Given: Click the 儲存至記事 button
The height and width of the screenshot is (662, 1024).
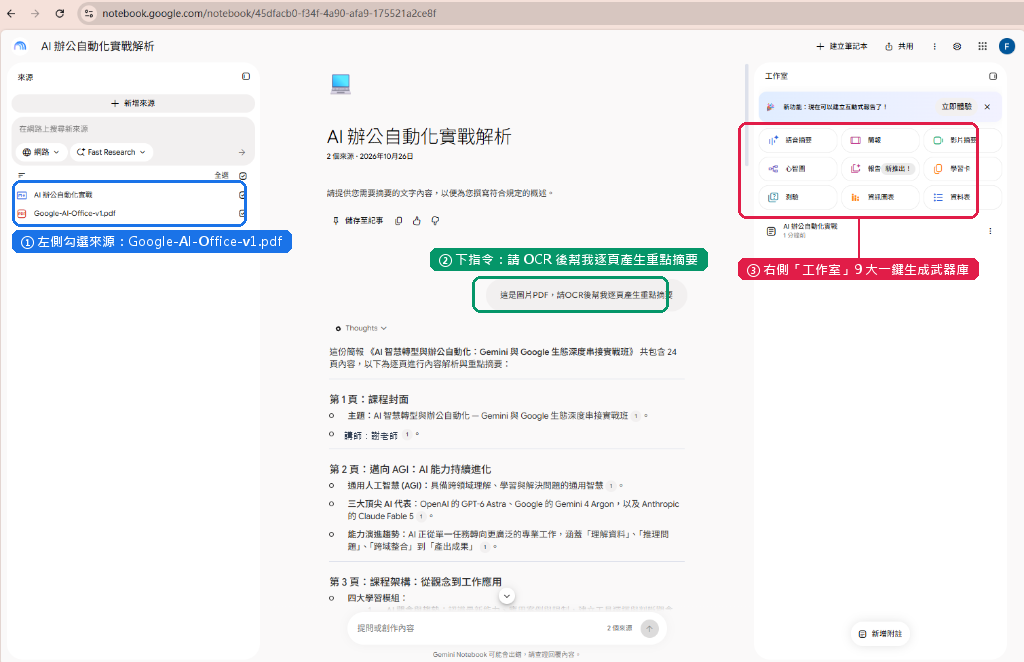Looking at the screenshot, I should pyautogui.click(x=358, y=221).
